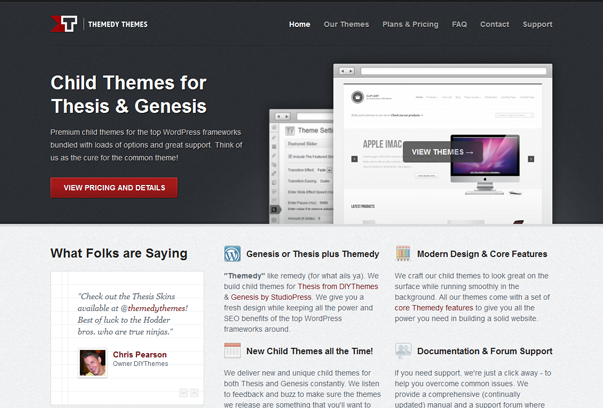Screen dimensions: 603x408
Task: Click the WordPress icon next to Genesis or Thesis
Action: click(232, 254)
